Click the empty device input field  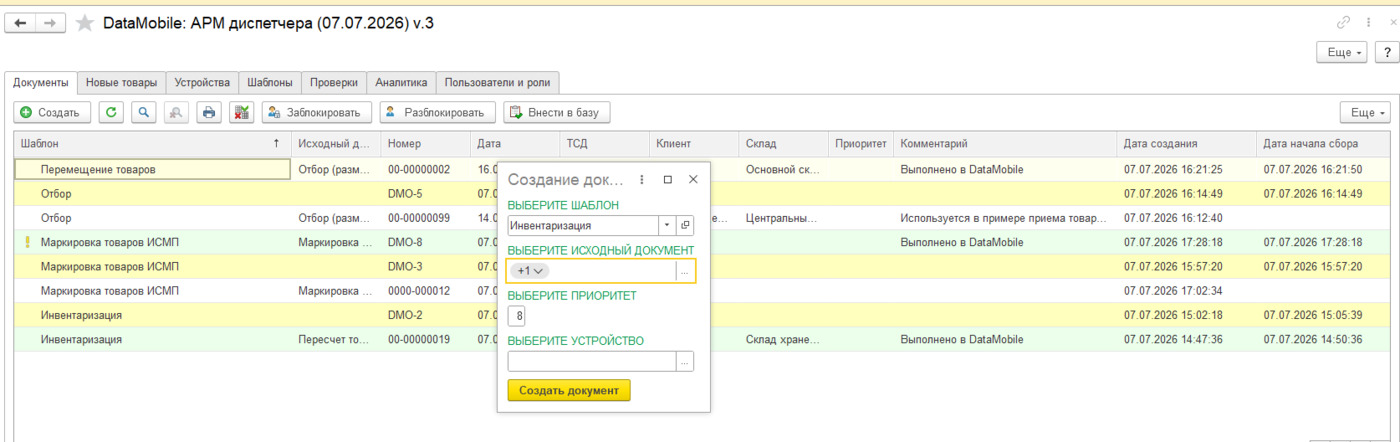point(592,362)
